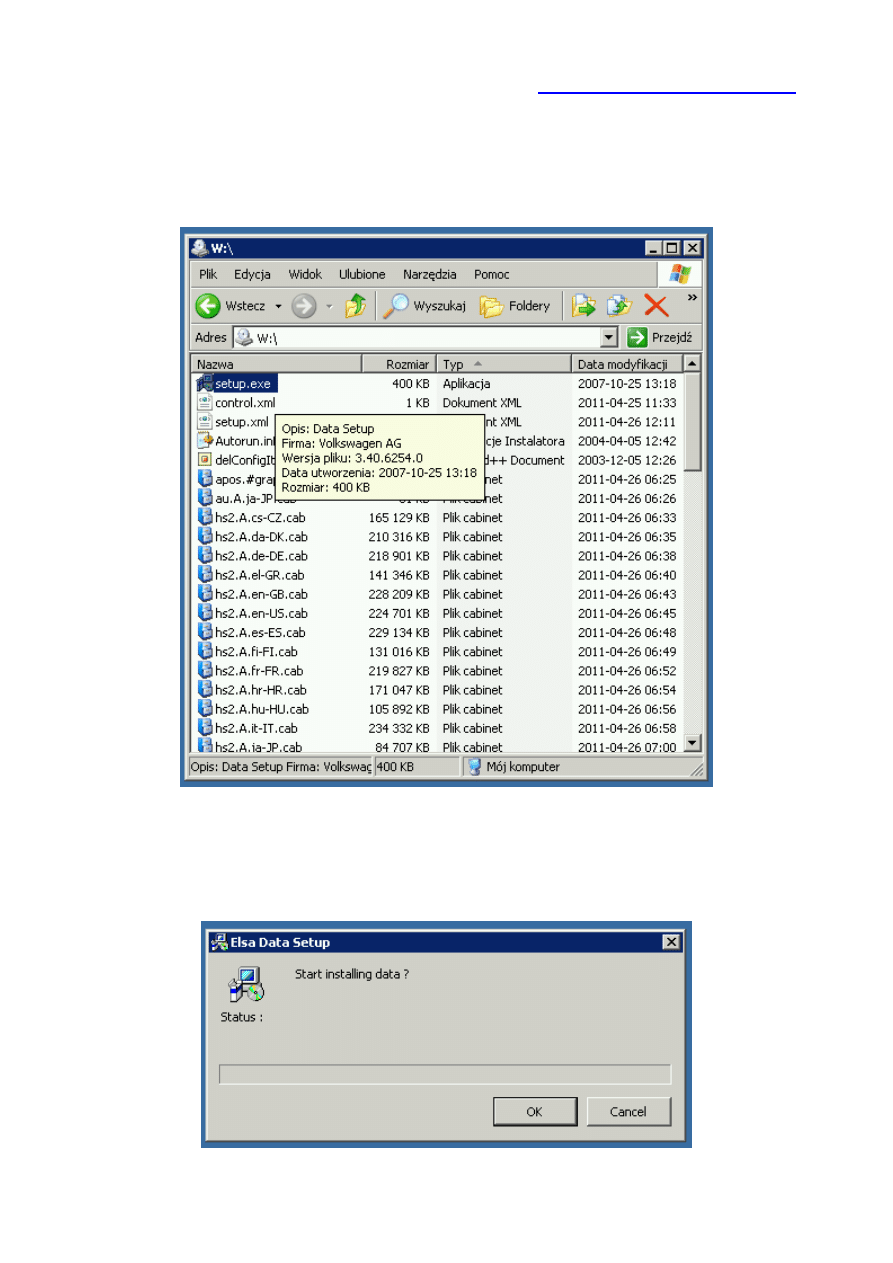Screen dimensions: 893x1263
Task: Click the green Wstecz back arrow icon
Action: pos(208,307)
